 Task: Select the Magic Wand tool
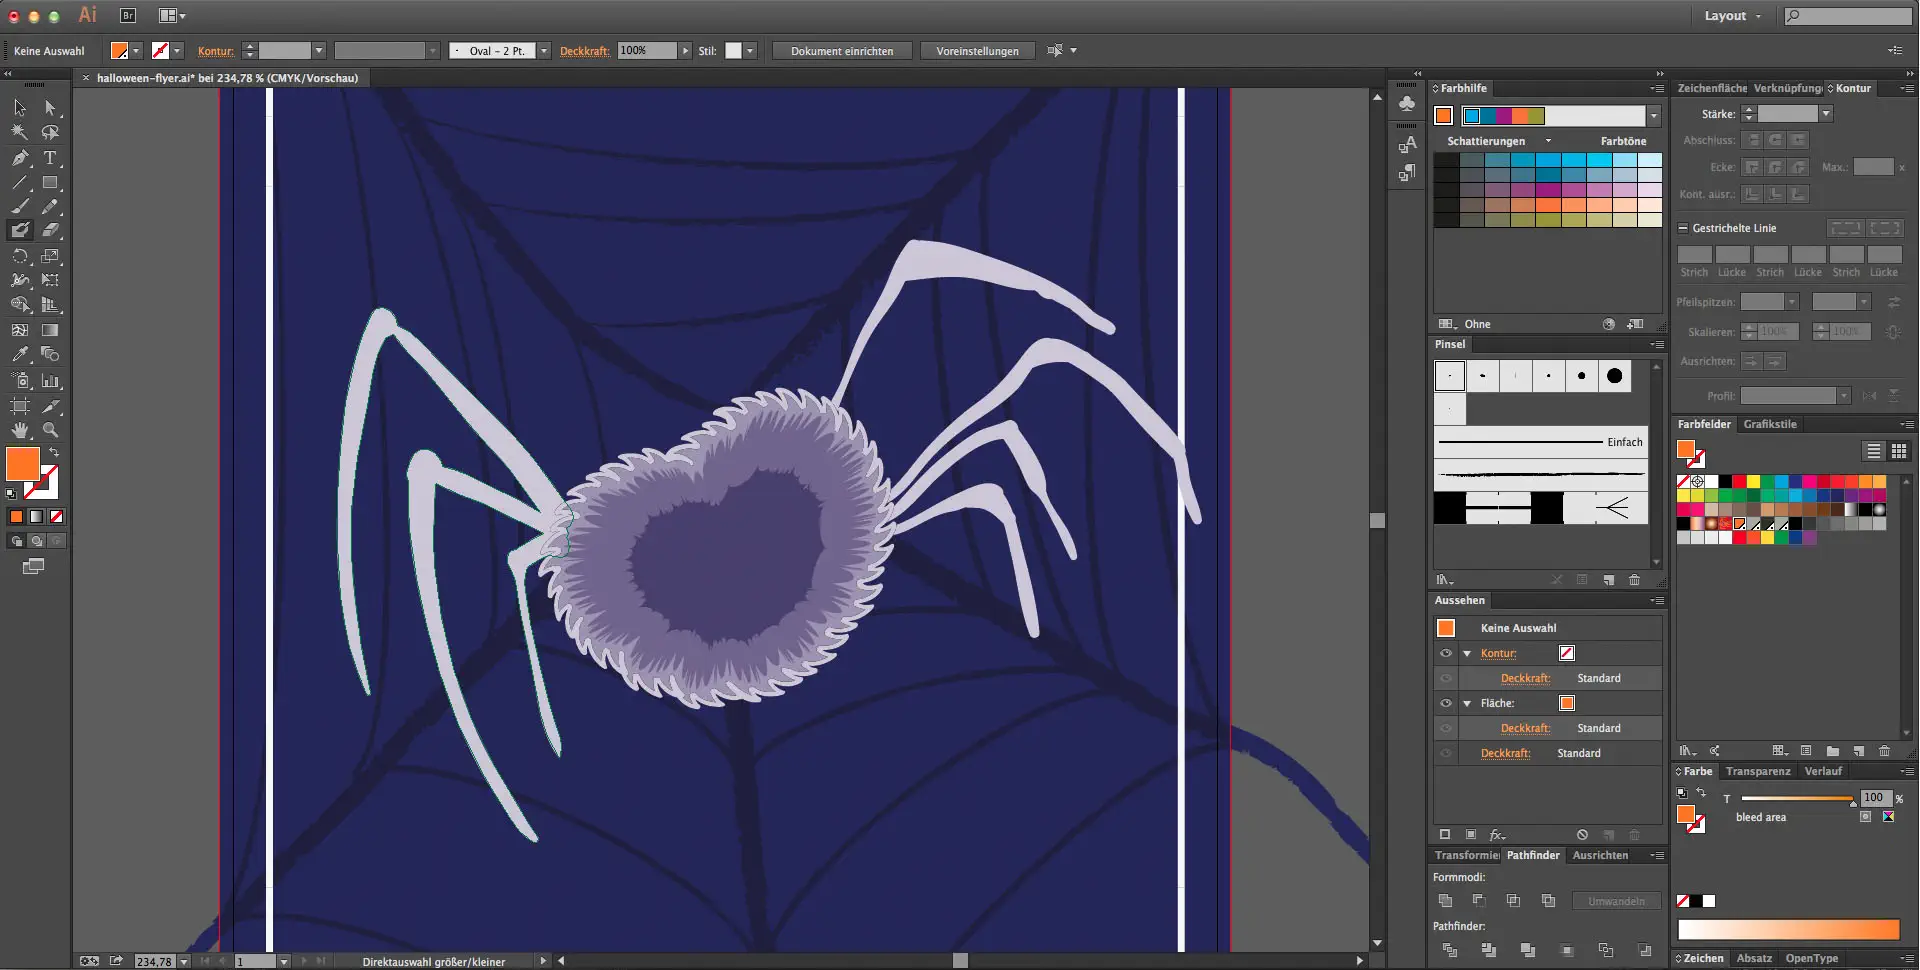(x=20, y=133)
